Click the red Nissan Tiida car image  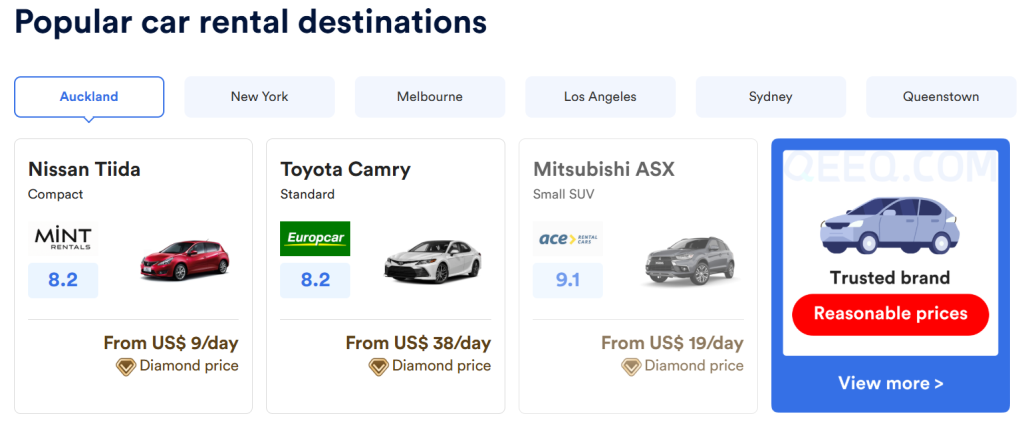pyautogui.click(x=184, y=261)
